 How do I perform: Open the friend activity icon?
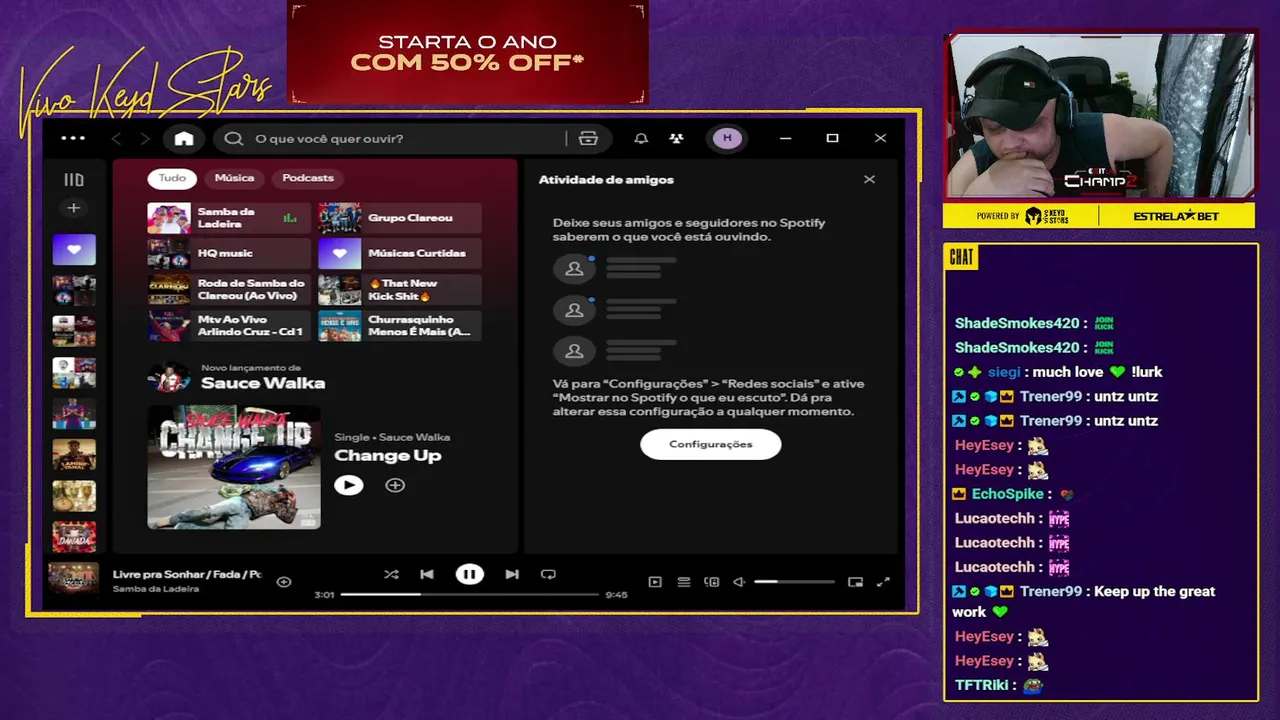click(676, 138)
